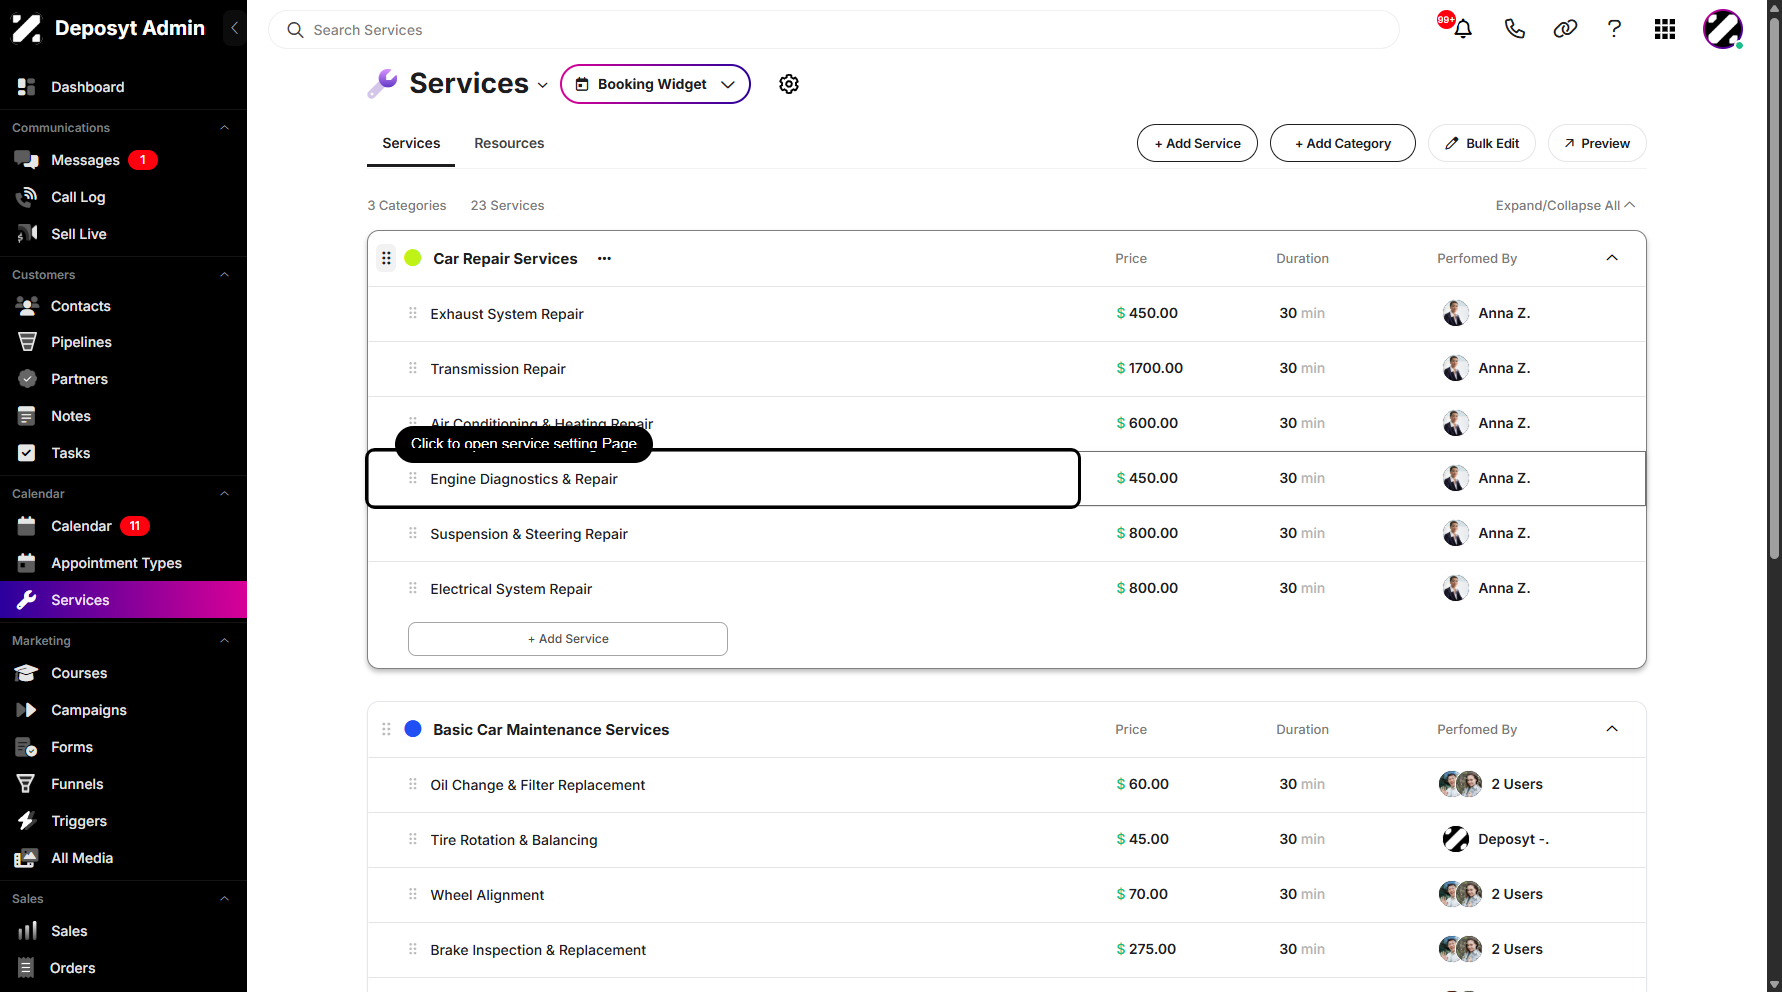Click the green Car Repair Services color dot
1782x992 pixels.
412,258
